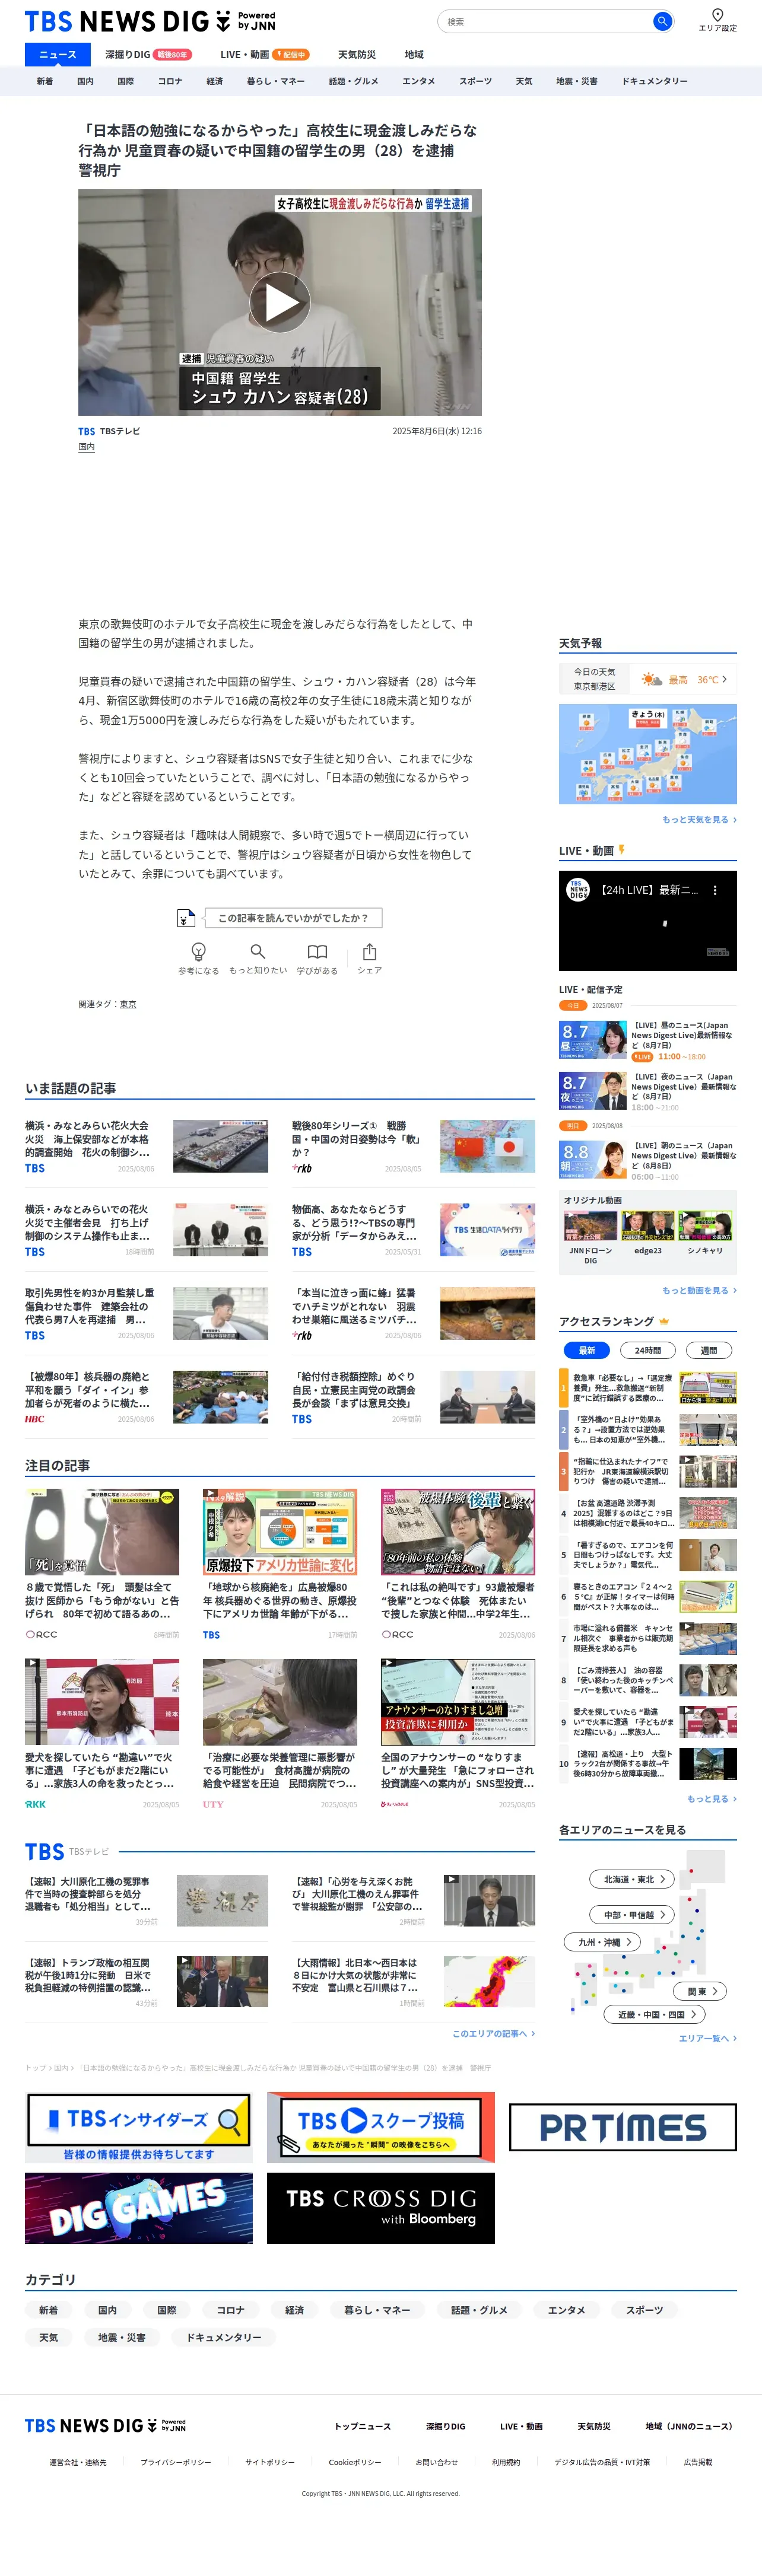Image resolution: width=762 pixels, height=2576 pixels.
Task: Click the もっと知りたい magnifier reaction icon
Action: [257, 951]
